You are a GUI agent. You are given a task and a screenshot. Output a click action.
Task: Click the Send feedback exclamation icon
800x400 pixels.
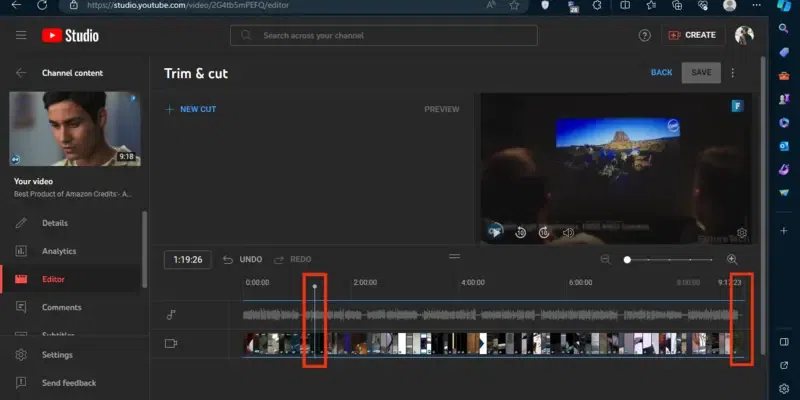point(21,383)
